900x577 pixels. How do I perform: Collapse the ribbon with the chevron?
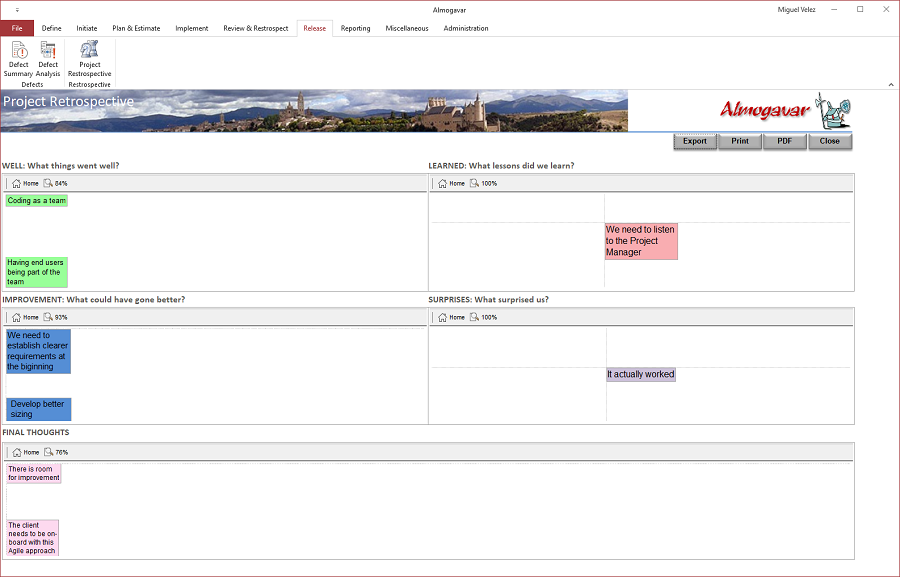pos(891,84)
